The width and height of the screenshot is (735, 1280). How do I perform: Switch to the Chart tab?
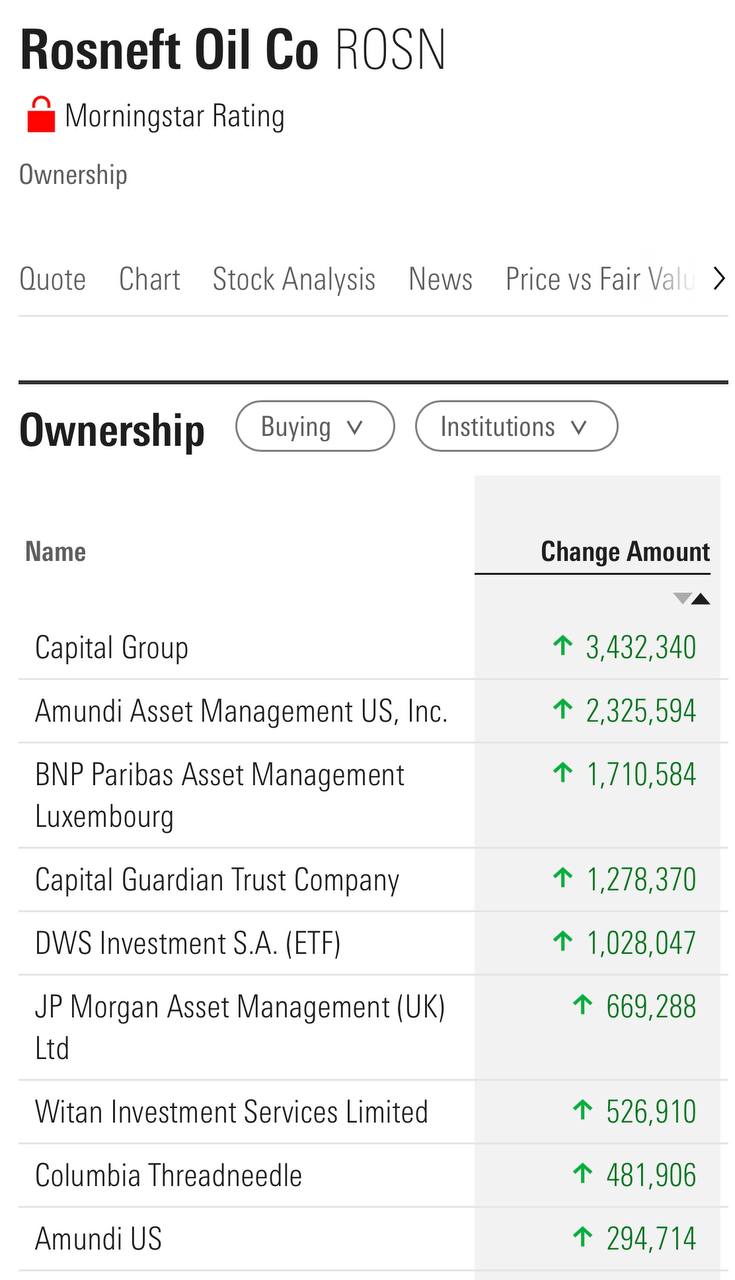click(149, 279)
